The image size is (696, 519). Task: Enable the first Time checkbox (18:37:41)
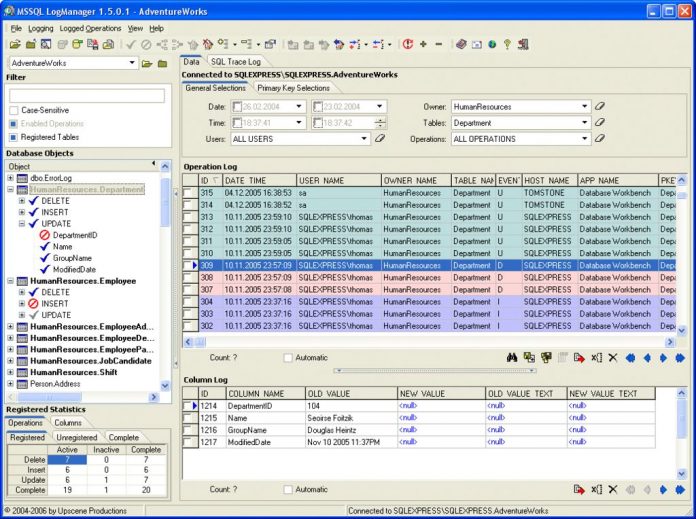[237, 123]
